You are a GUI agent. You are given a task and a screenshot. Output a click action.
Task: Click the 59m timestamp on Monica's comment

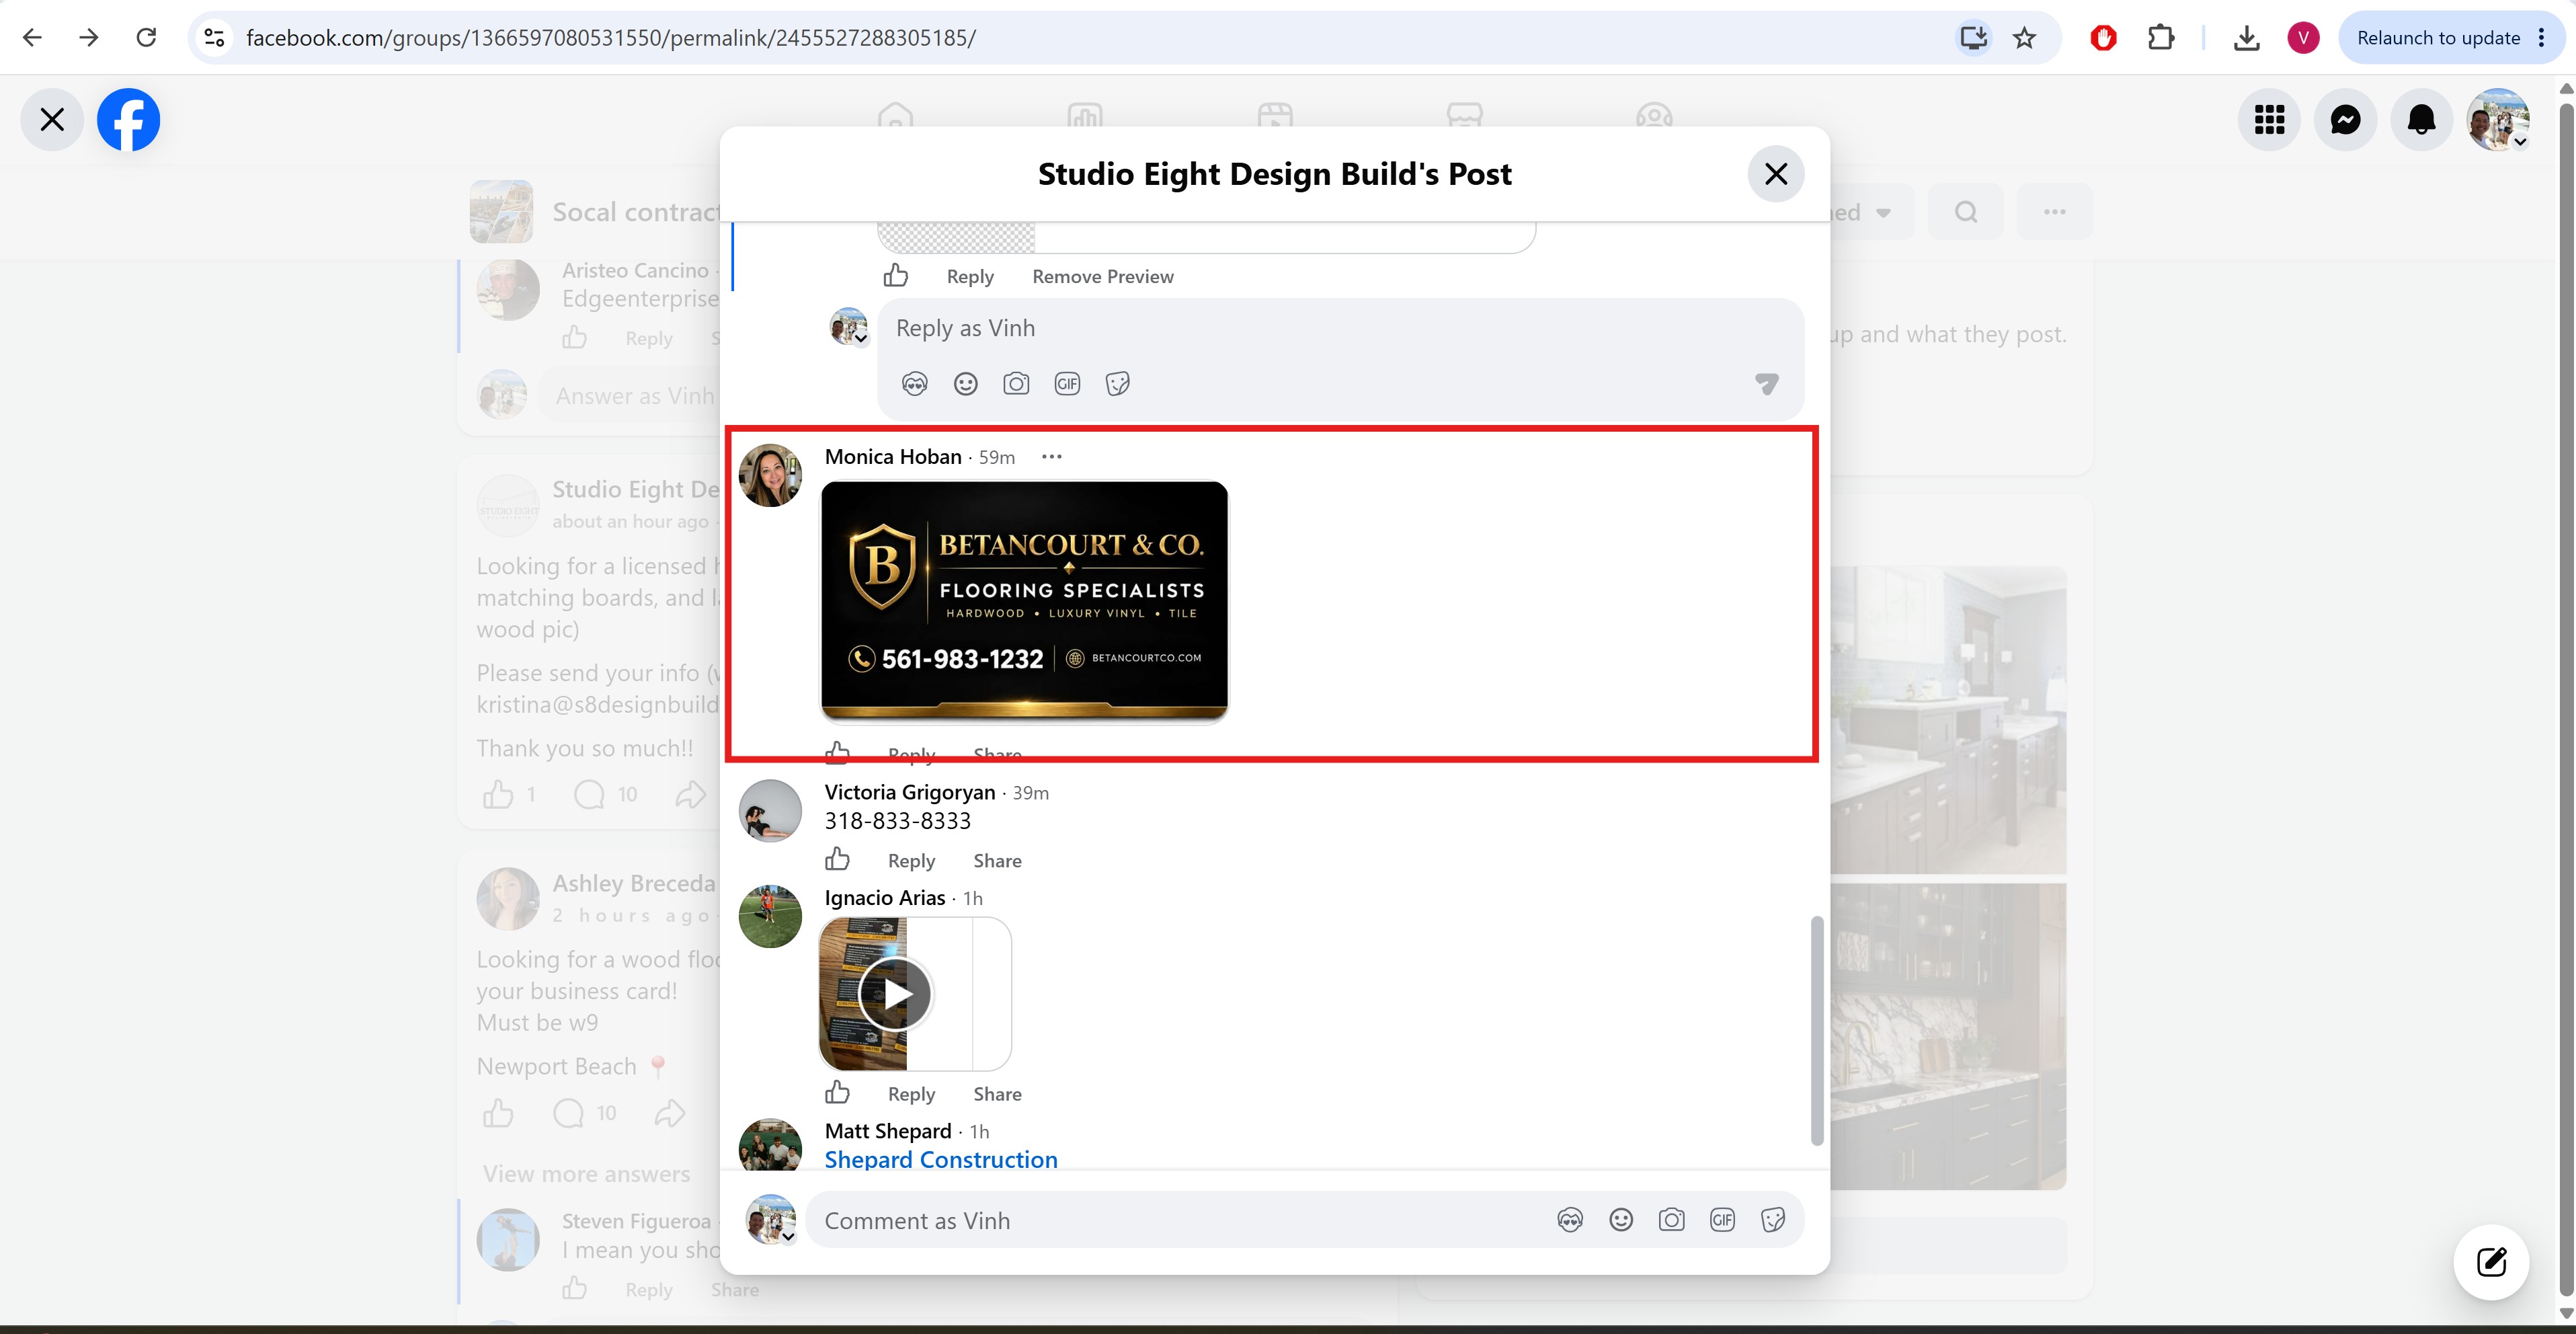coord(996,458)
